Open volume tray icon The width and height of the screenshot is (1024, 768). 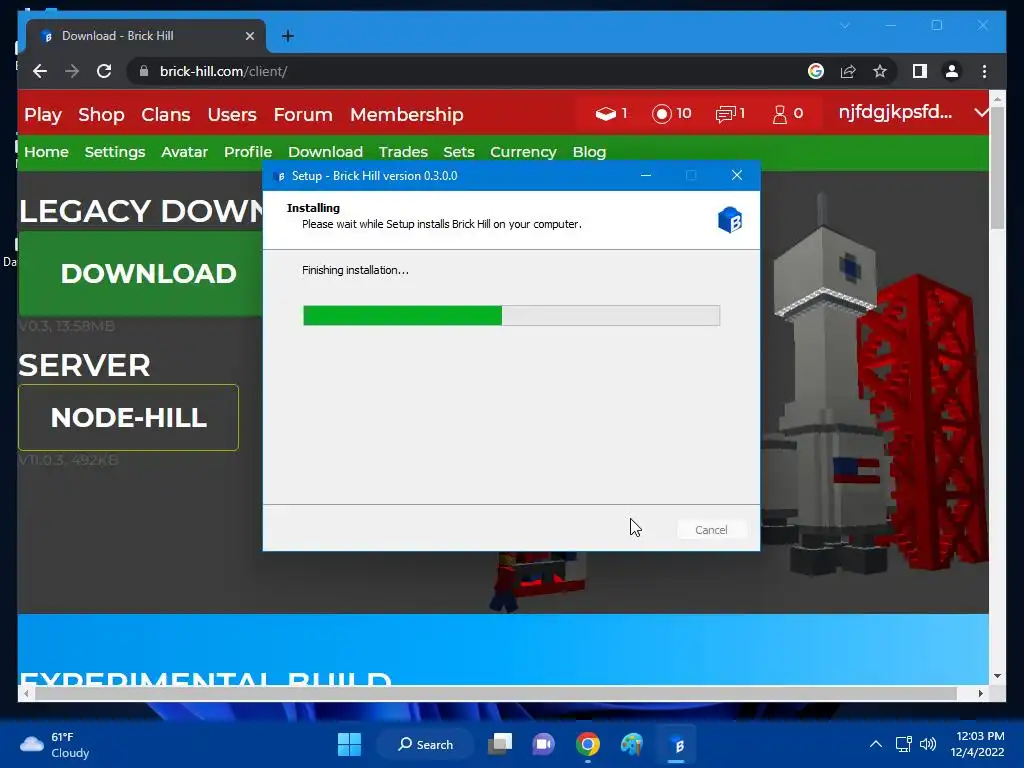coord(928,744)
